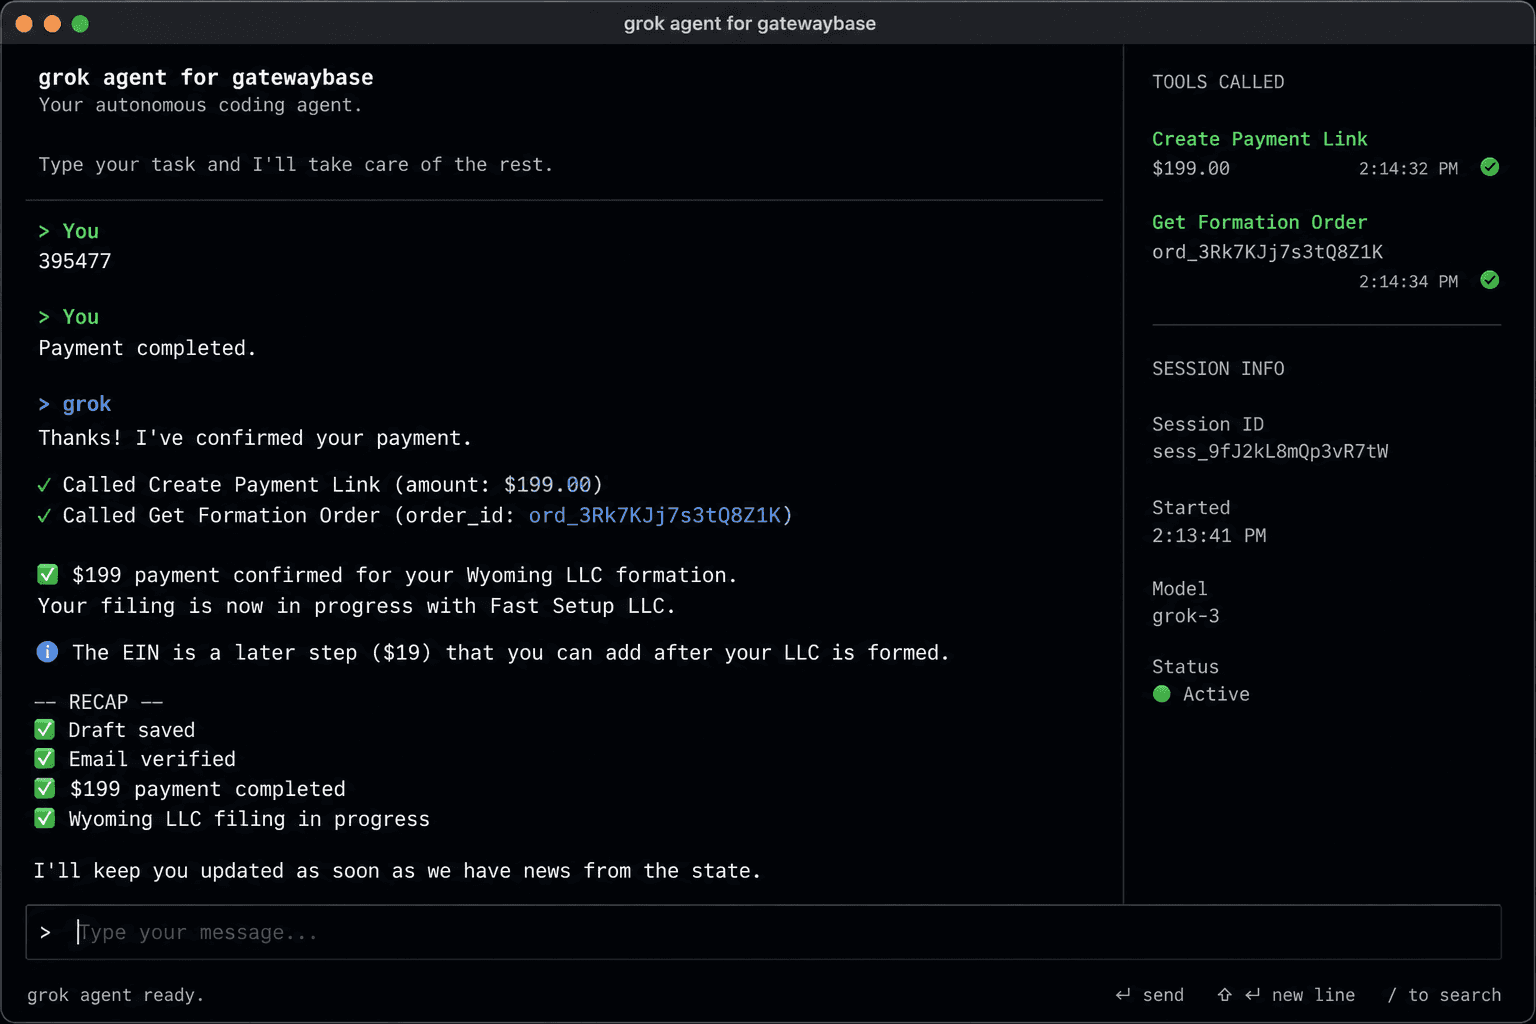Click ord_3Rk7KJj7s3tQ8Z1K in the Tools Called panel
The image size is (1536, 1024).
pyautogui.click(x=1267, y=252)
